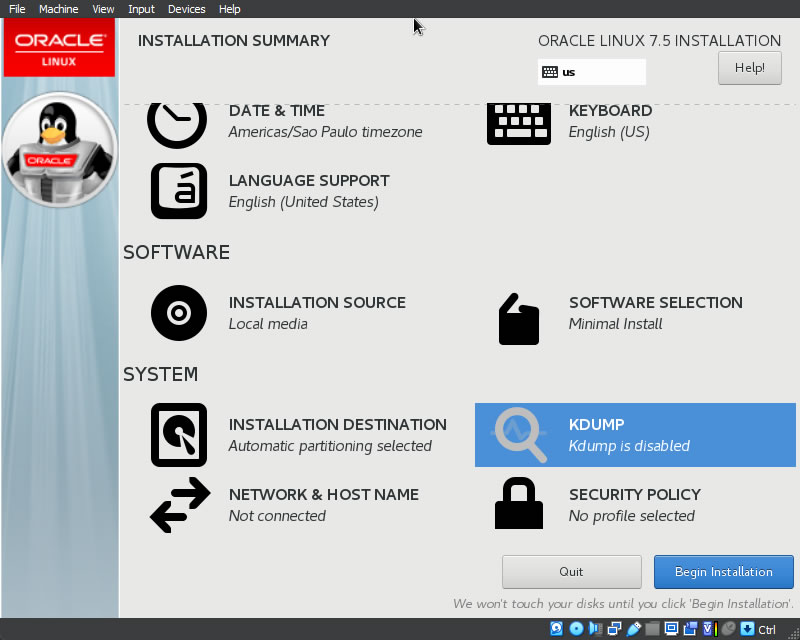Select the NETWORK & HOST NAME label
The height and width of the screenshot is (640, 800).
coord(323,495)
